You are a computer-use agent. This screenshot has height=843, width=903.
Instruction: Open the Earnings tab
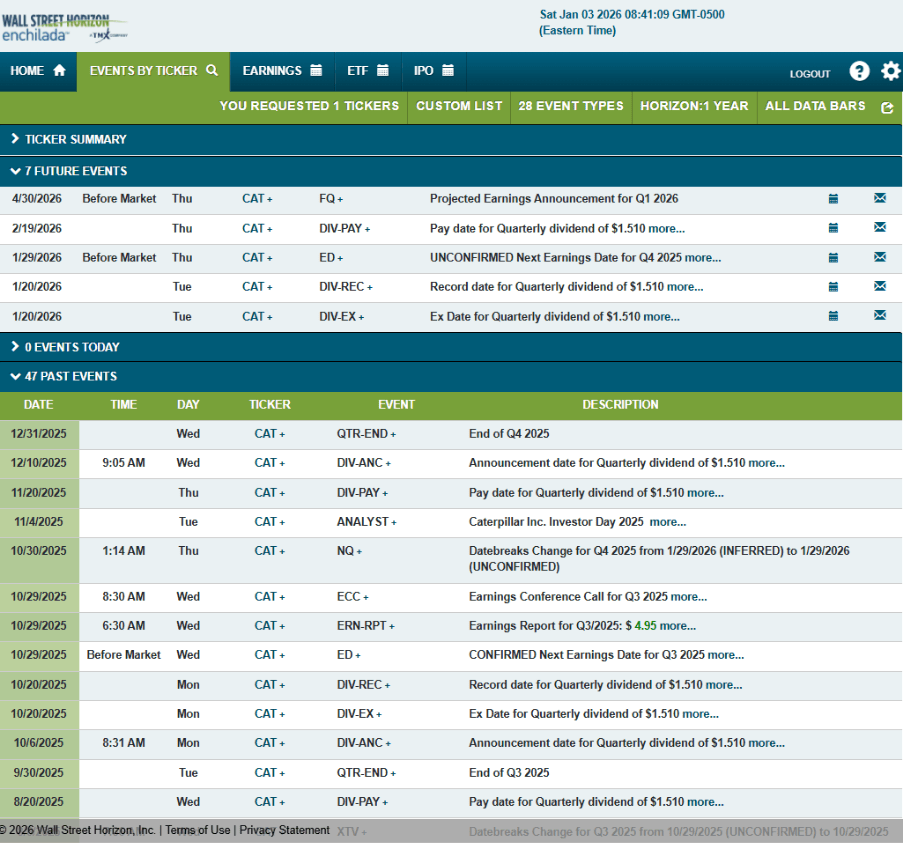[x=281, y=71]
